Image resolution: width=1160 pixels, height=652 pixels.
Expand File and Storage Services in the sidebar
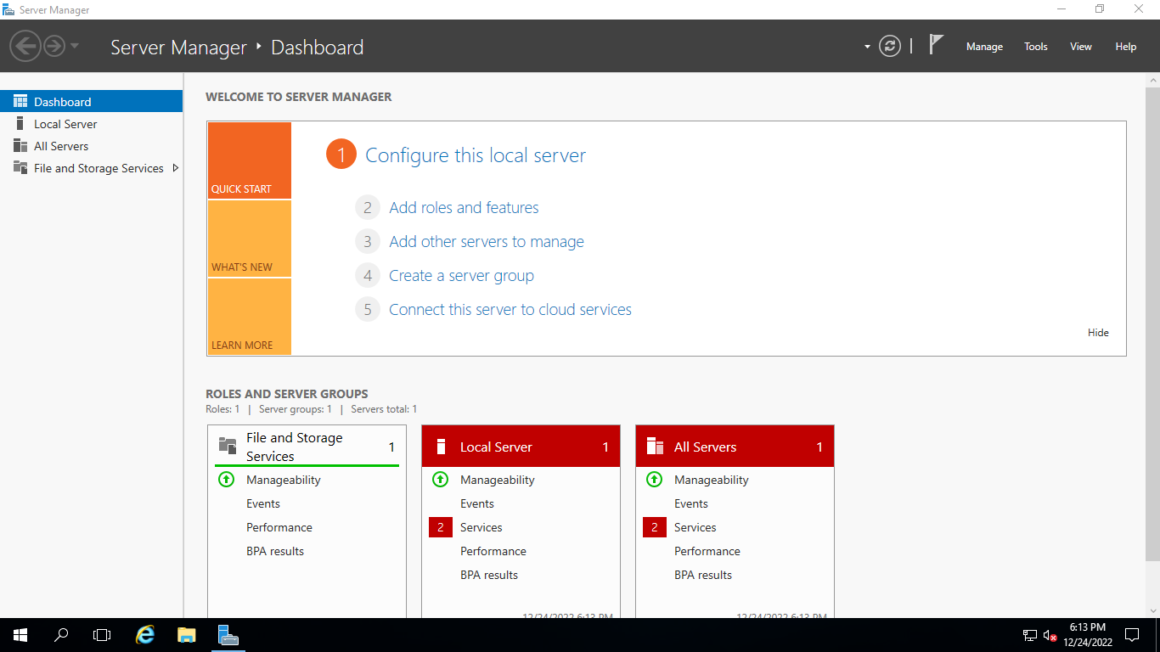pos(177,168)
